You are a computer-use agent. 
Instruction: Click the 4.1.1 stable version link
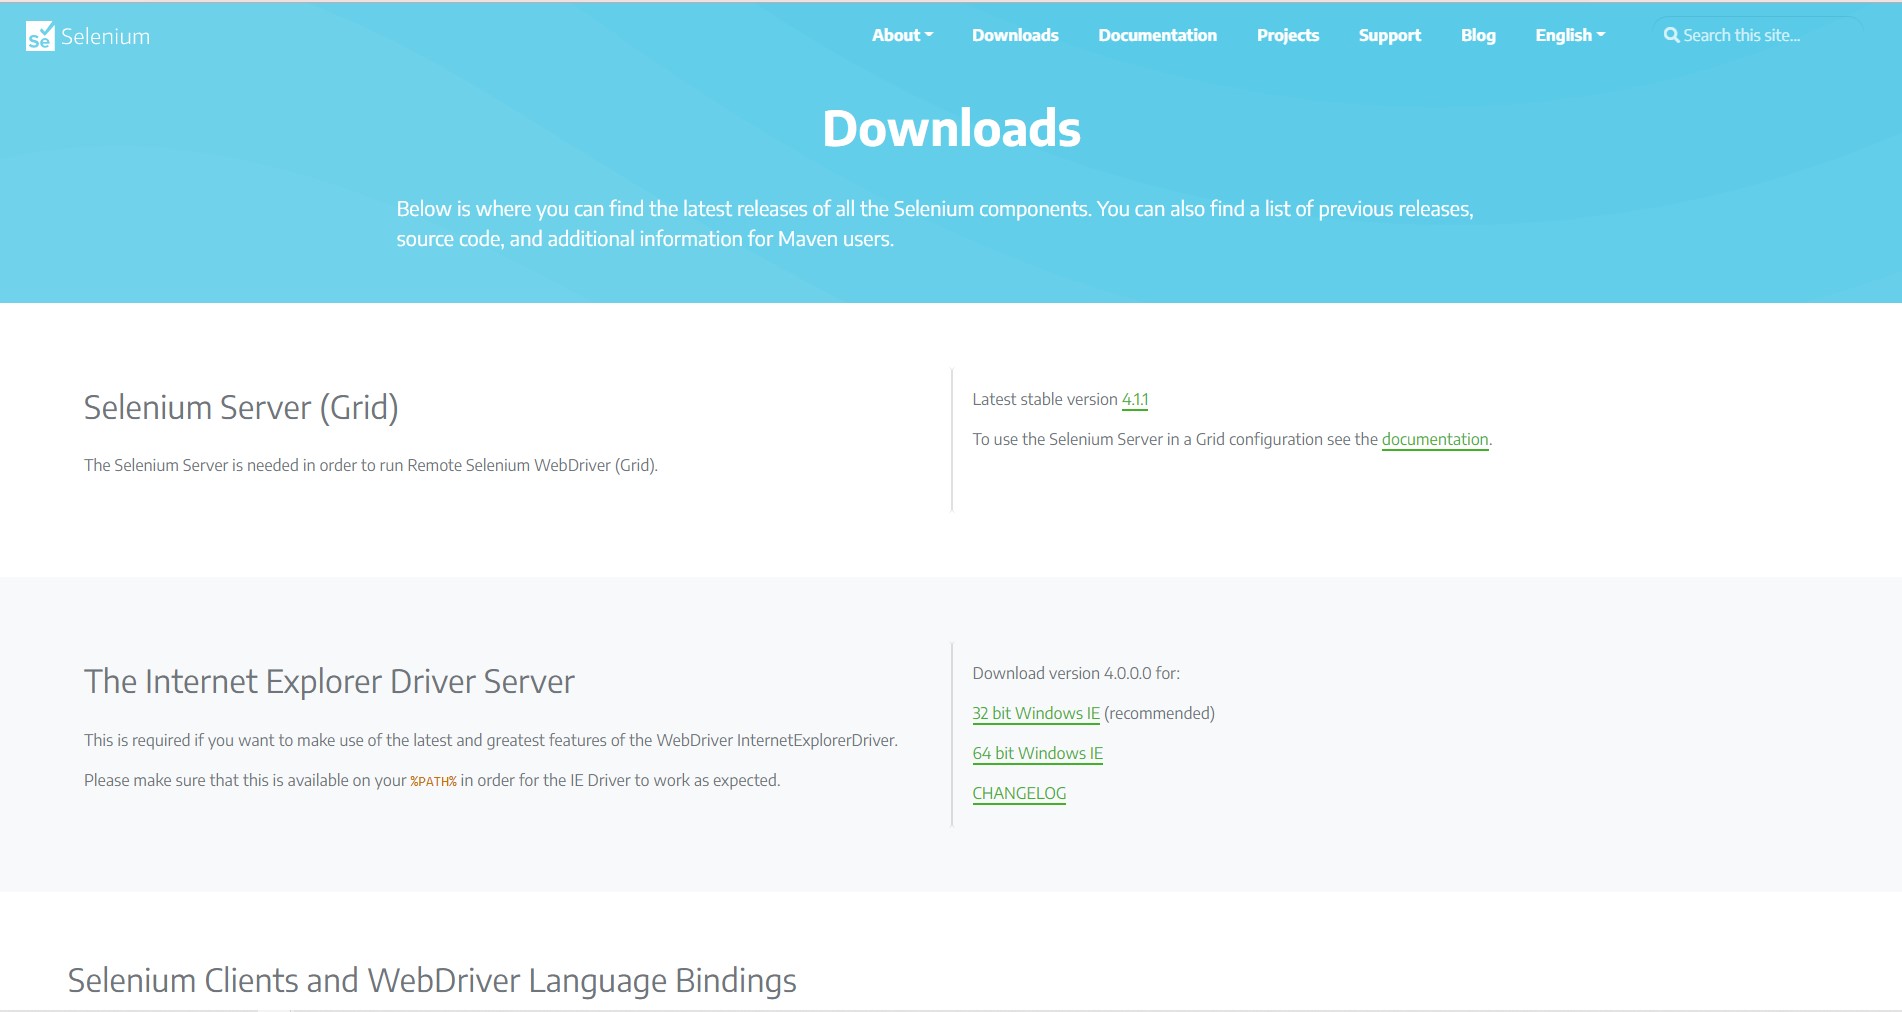tap(1135, 398)
